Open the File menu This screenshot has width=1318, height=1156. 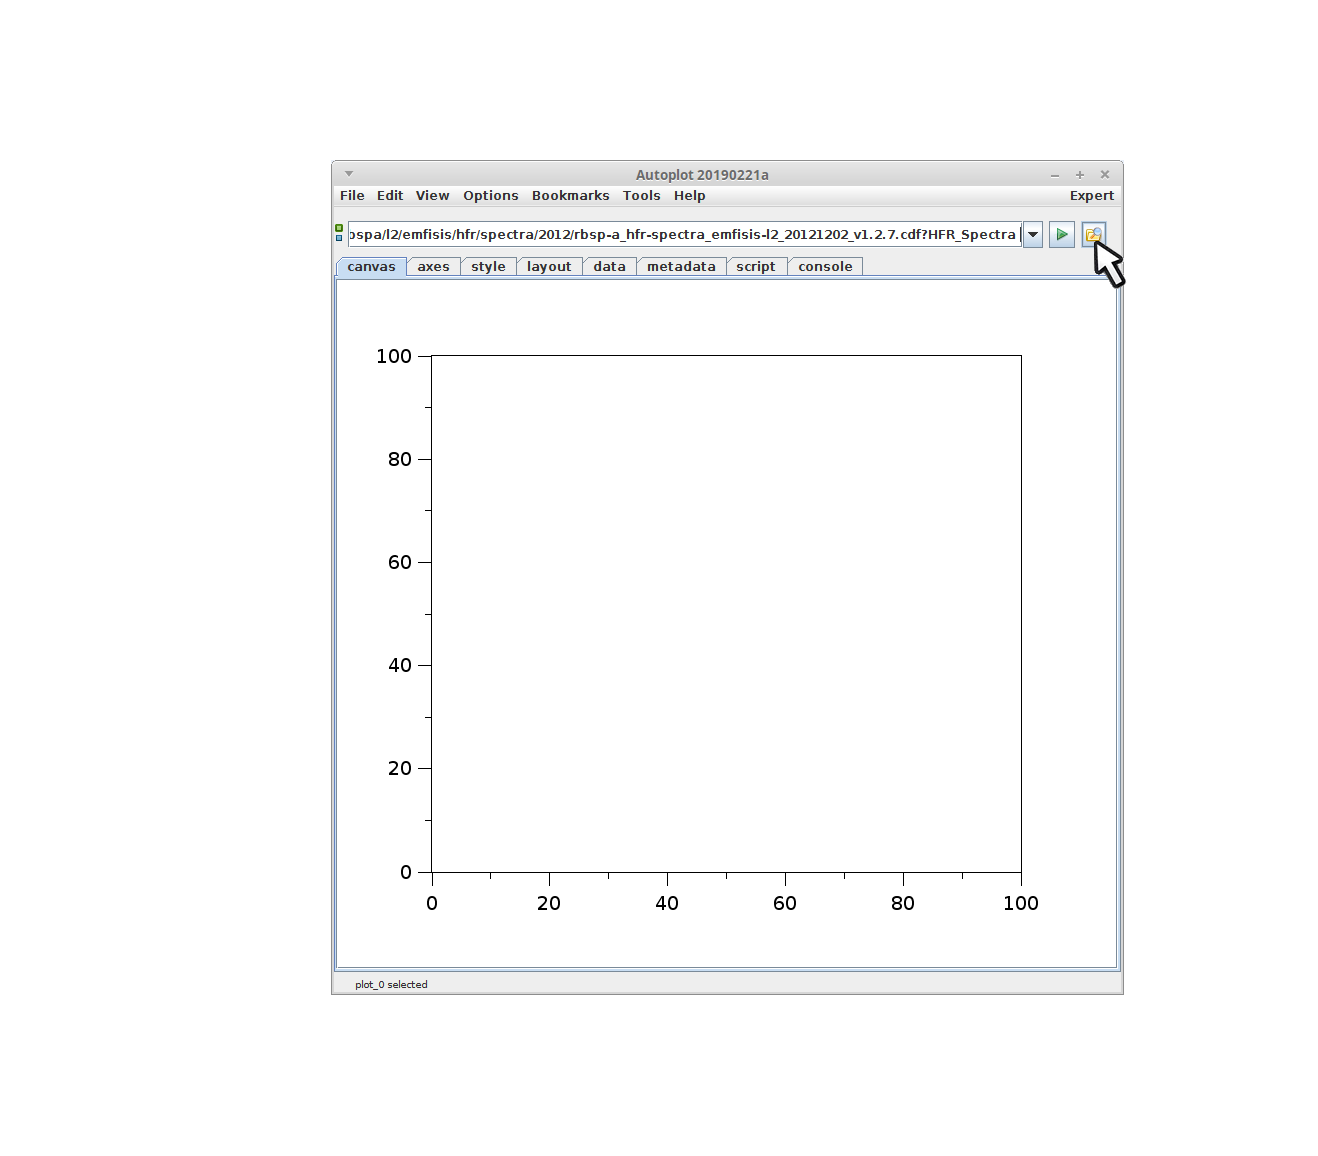352,196
